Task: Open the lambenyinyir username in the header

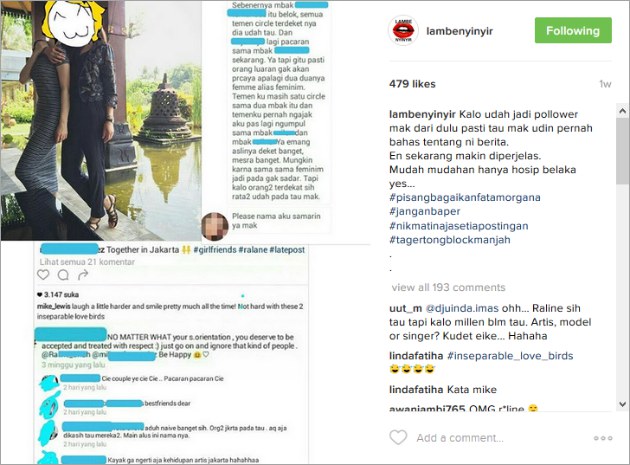Action: [x=459, y=31]
